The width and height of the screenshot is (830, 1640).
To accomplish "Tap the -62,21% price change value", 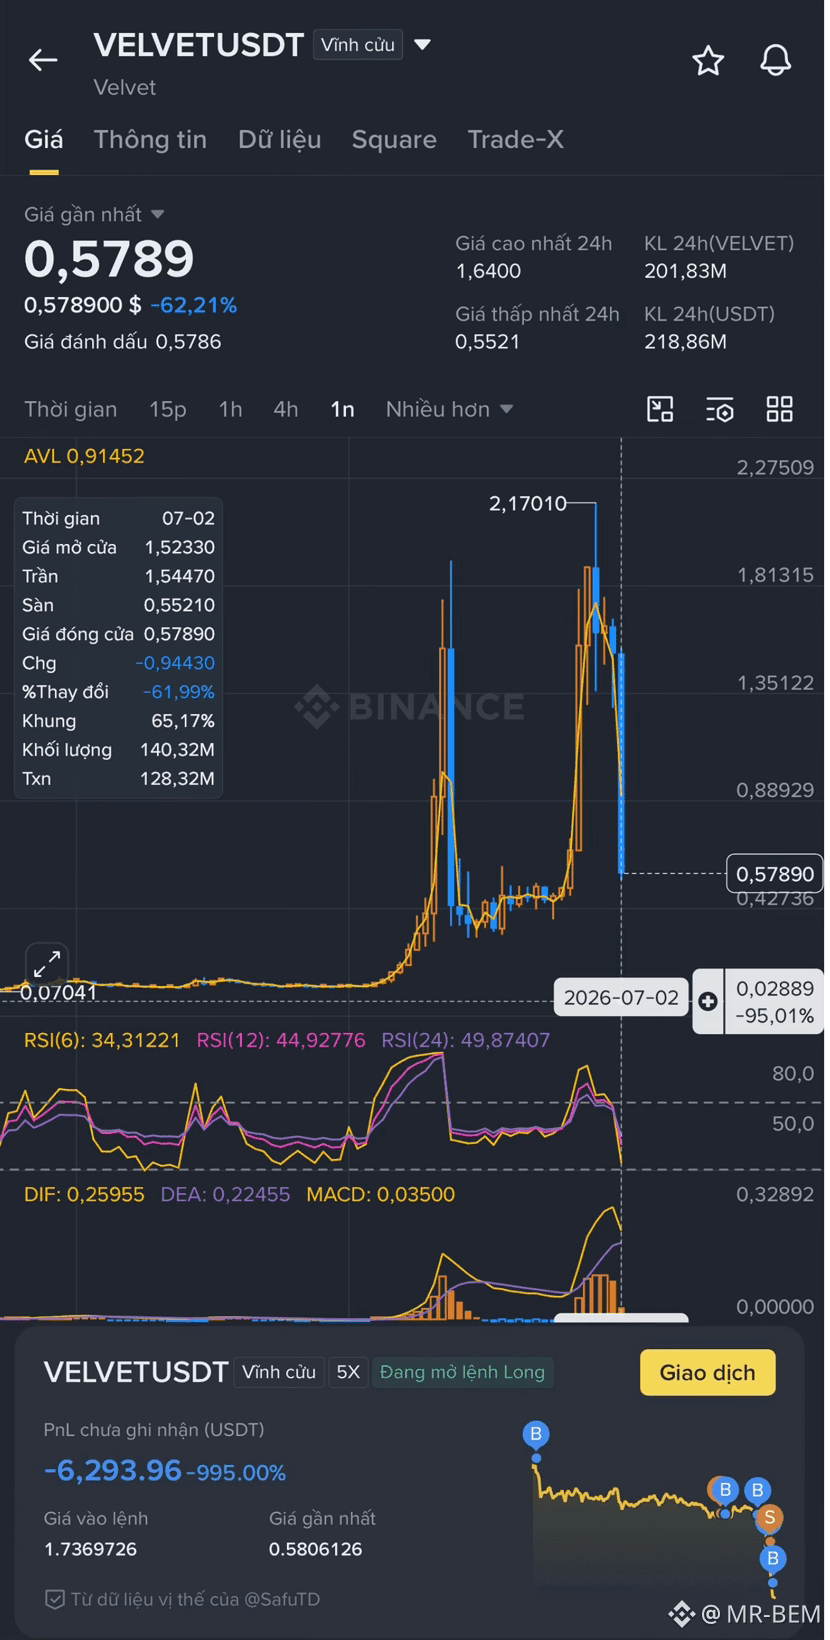I will [x=193, y=305].
